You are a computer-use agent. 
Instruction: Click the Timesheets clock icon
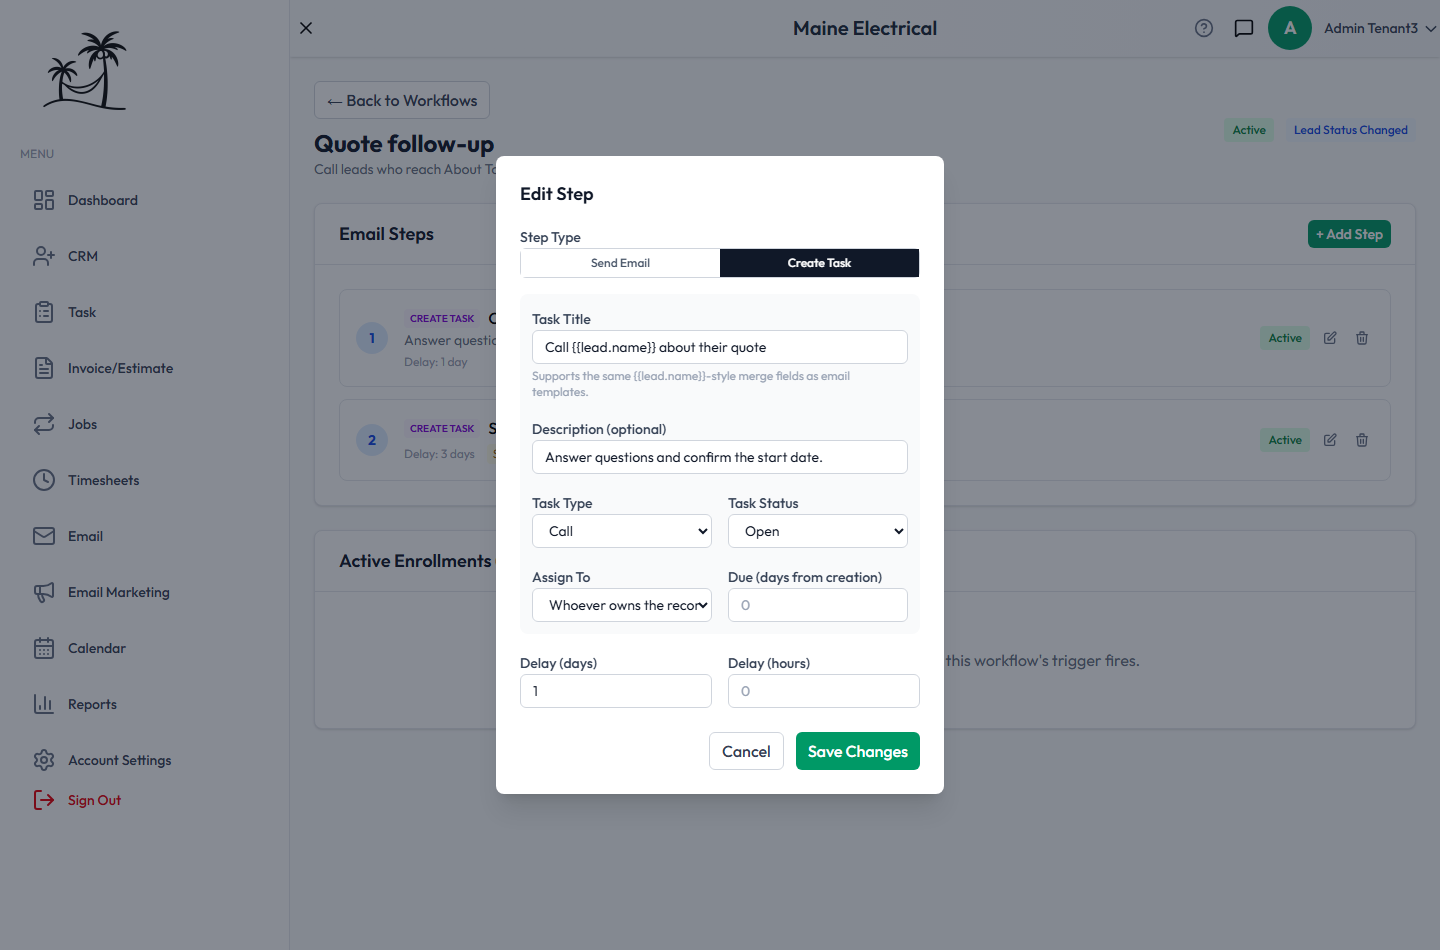click(x=44, y=480)
